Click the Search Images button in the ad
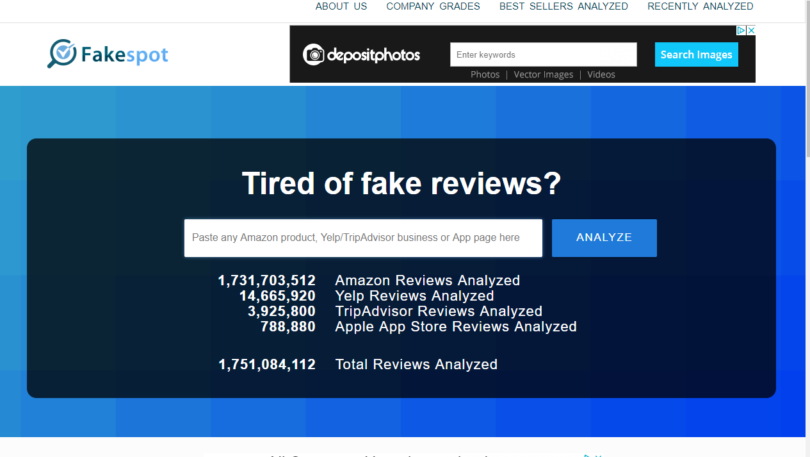The image size is (810, 457). [x=696, y=54]
